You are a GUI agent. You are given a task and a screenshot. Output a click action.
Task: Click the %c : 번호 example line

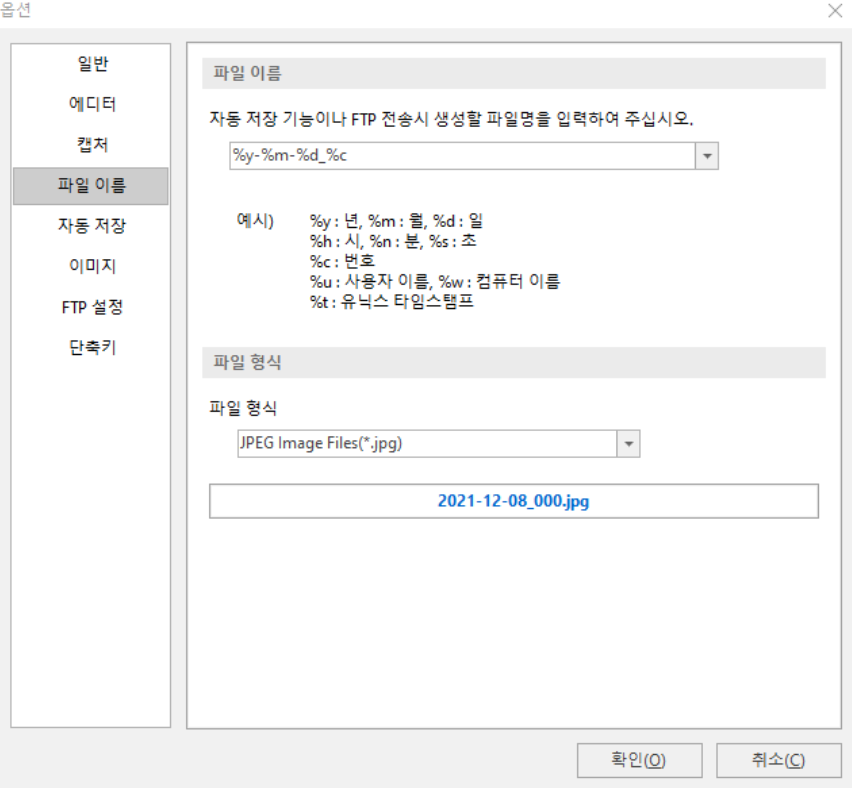(x=342, y=261)
